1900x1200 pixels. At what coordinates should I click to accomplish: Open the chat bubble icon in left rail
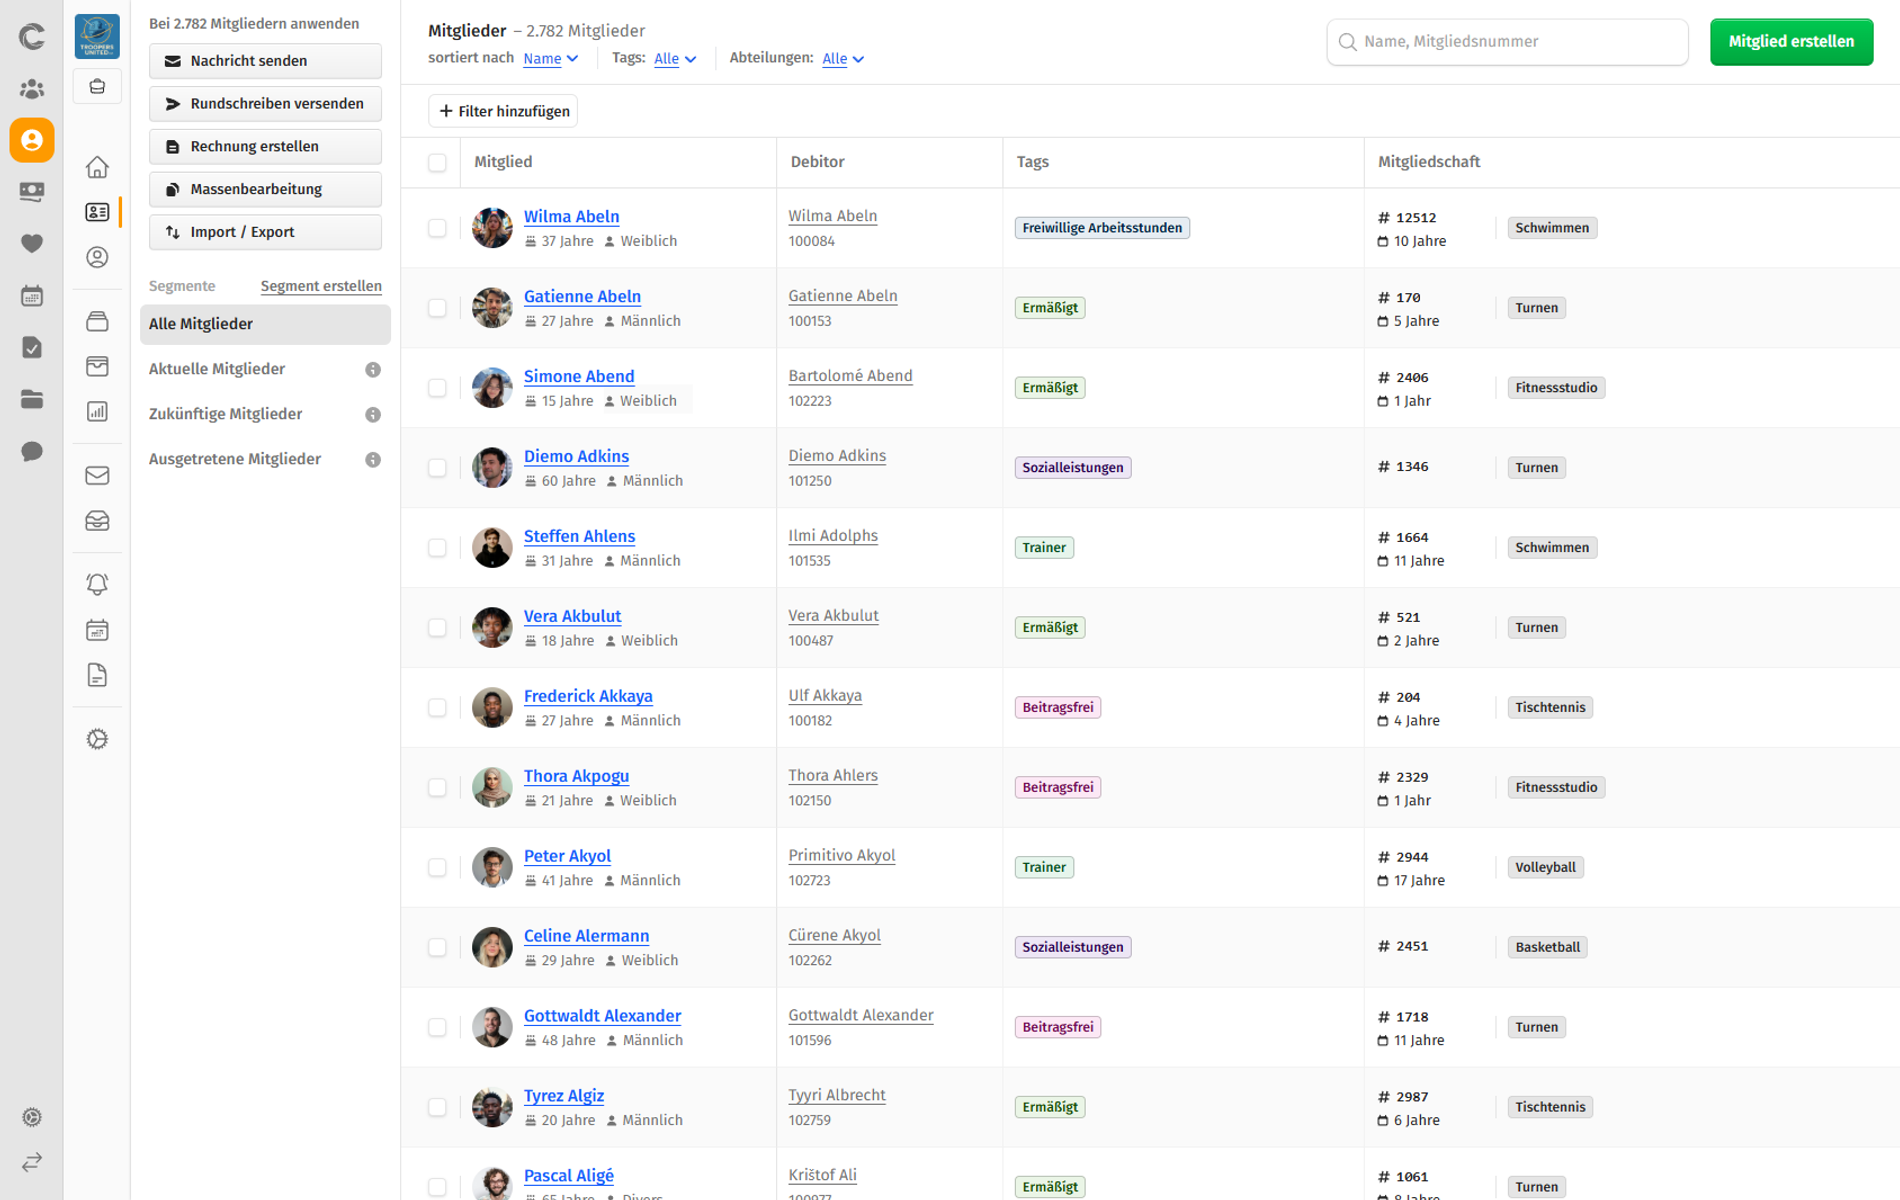[32, 452]
